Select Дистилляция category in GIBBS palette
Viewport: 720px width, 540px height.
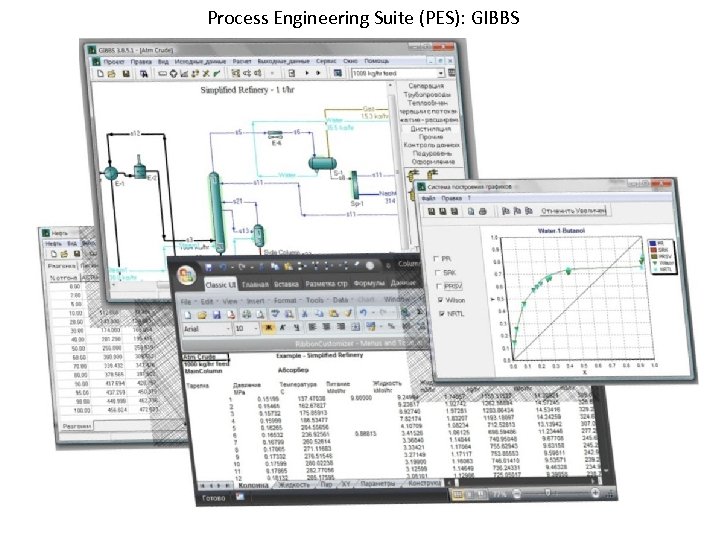click(x=430, y=129)
